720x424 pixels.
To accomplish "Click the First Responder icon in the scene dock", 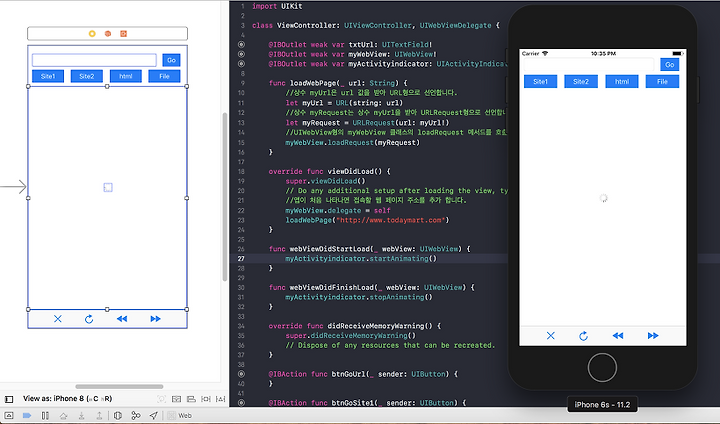I will tap(107, 34).
